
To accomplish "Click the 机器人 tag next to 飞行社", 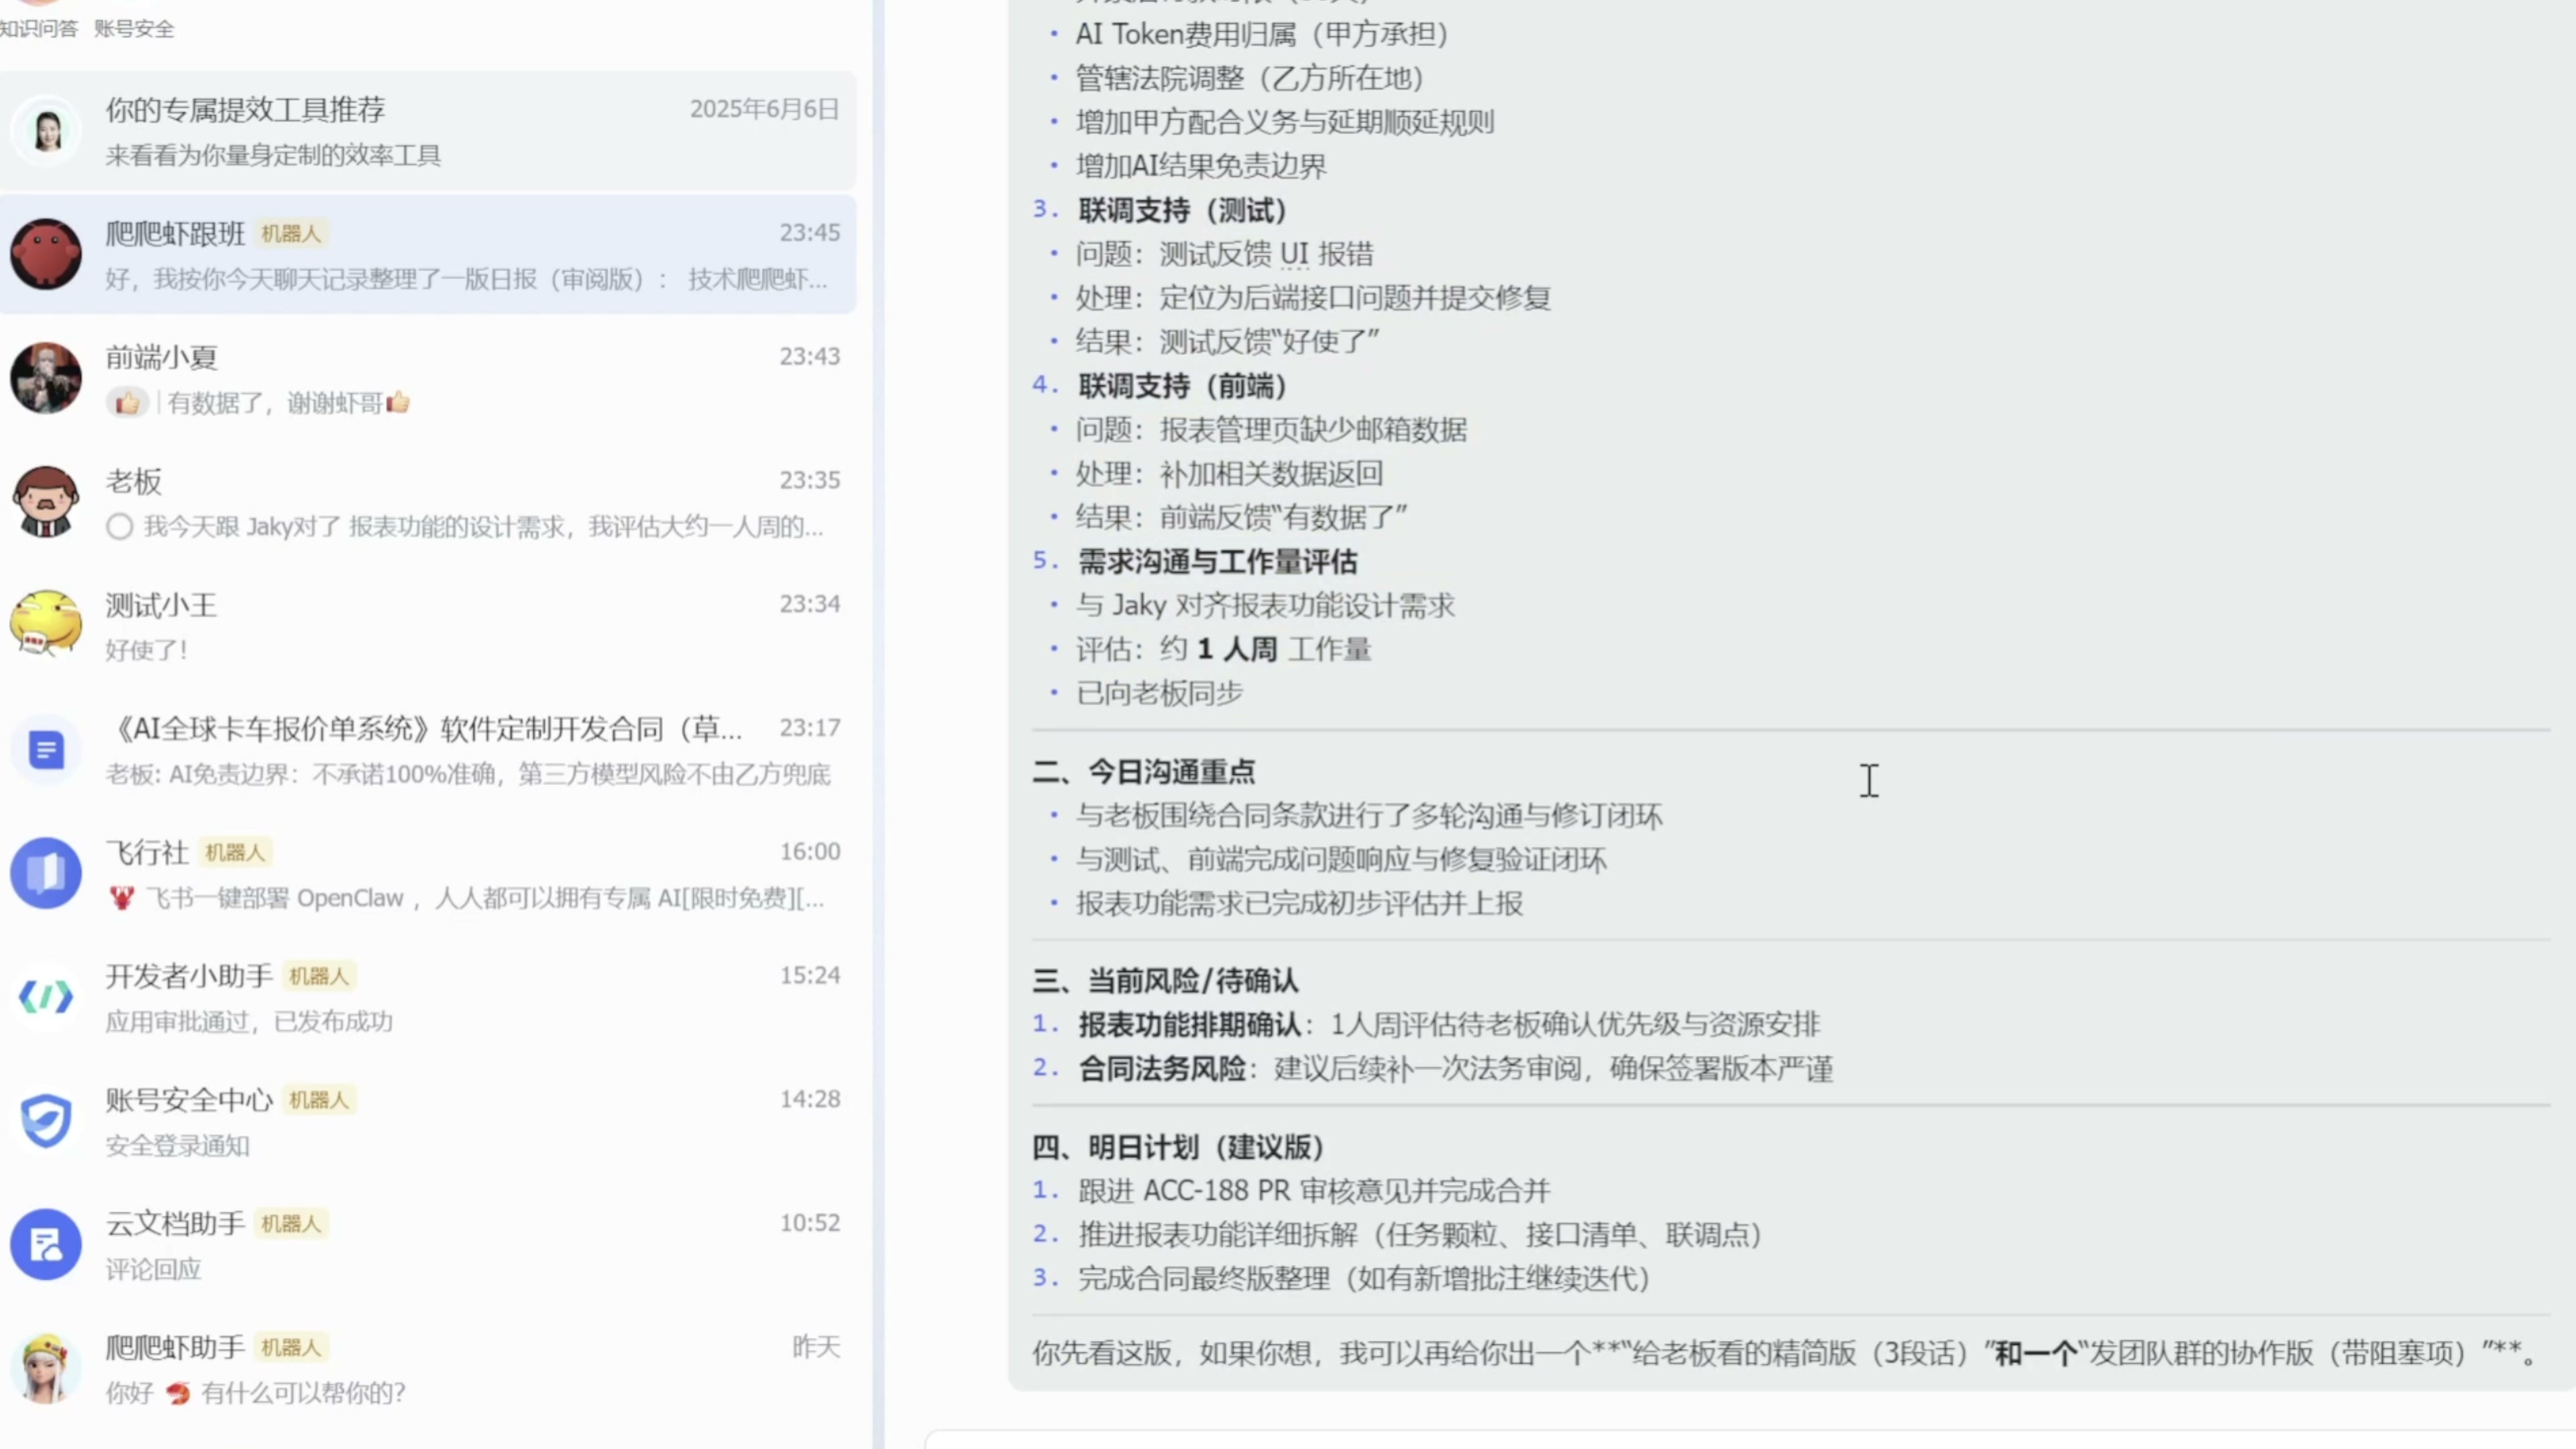I will click(235, 852).
